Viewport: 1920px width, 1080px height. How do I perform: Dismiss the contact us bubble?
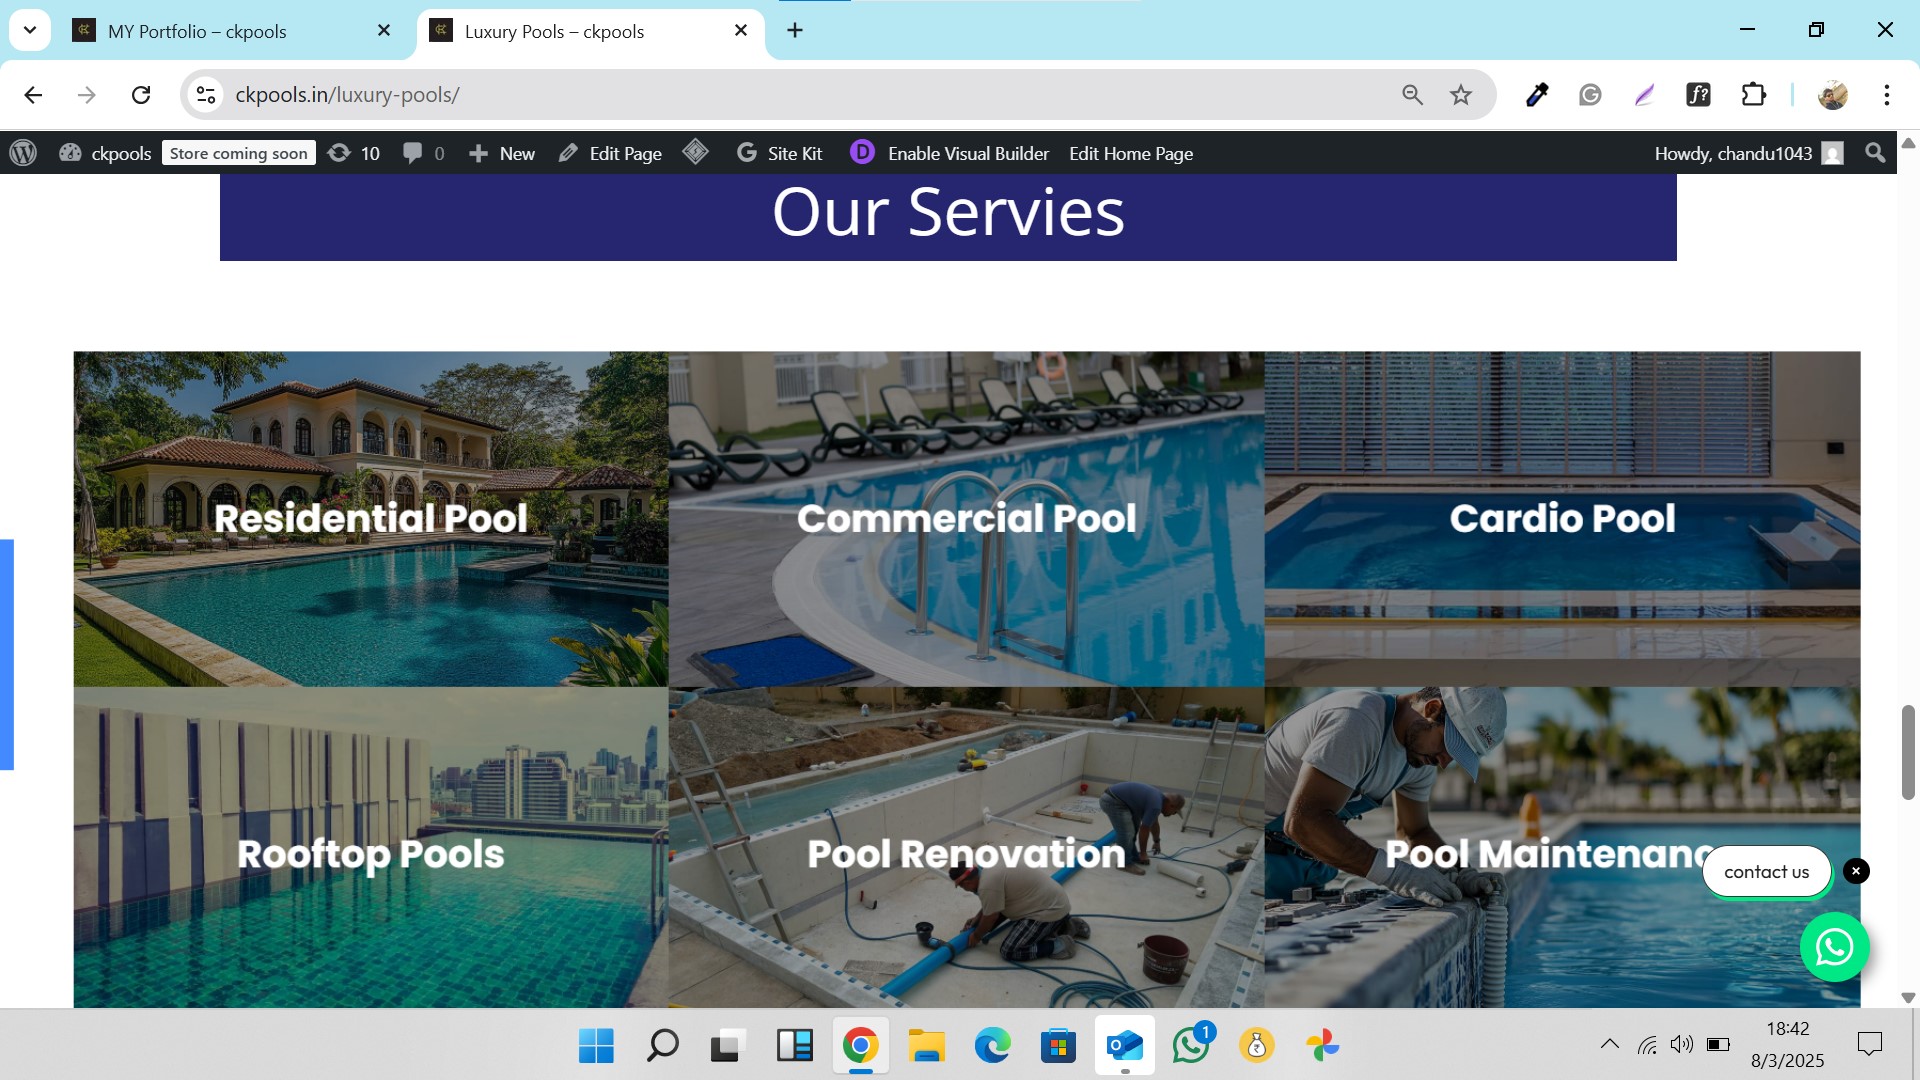click(1856, 871)
